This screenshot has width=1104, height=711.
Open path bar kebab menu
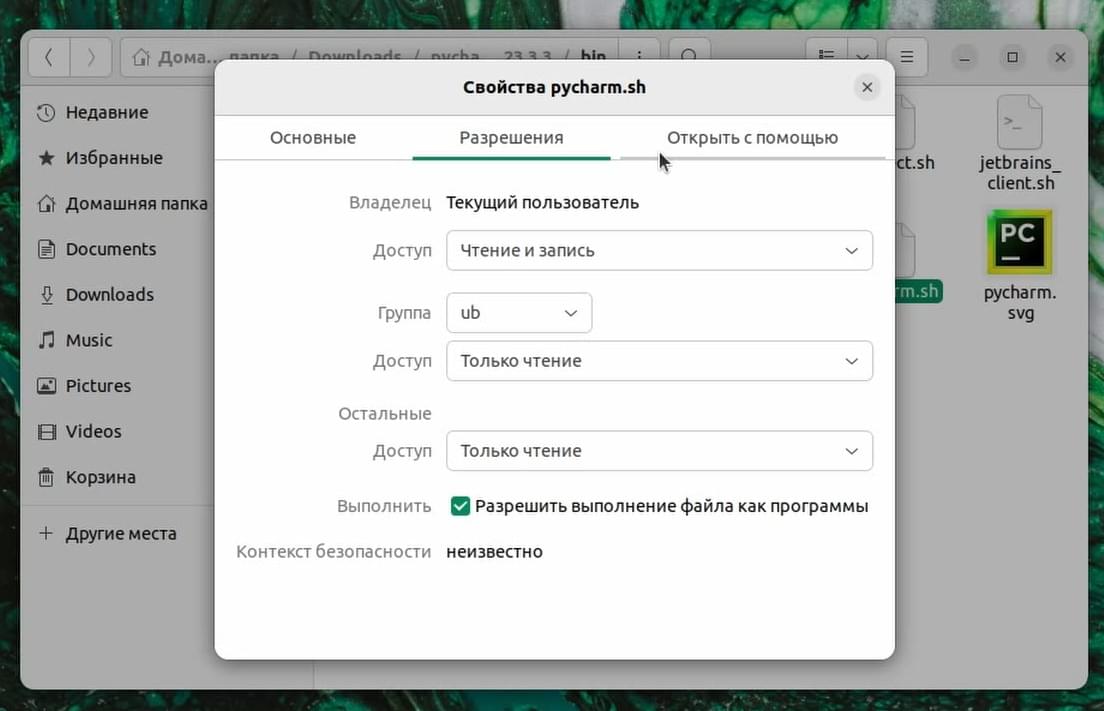tap(639, 57)
